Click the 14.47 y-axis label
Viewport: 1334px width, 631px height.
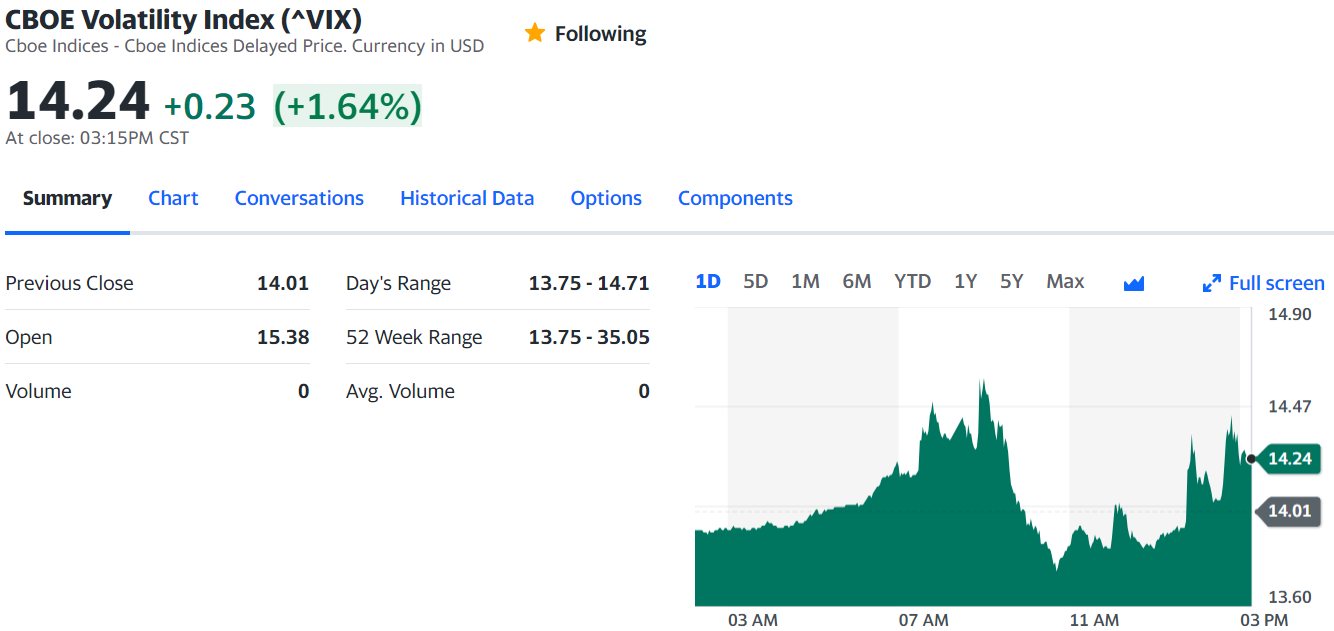click(1290, 406)
